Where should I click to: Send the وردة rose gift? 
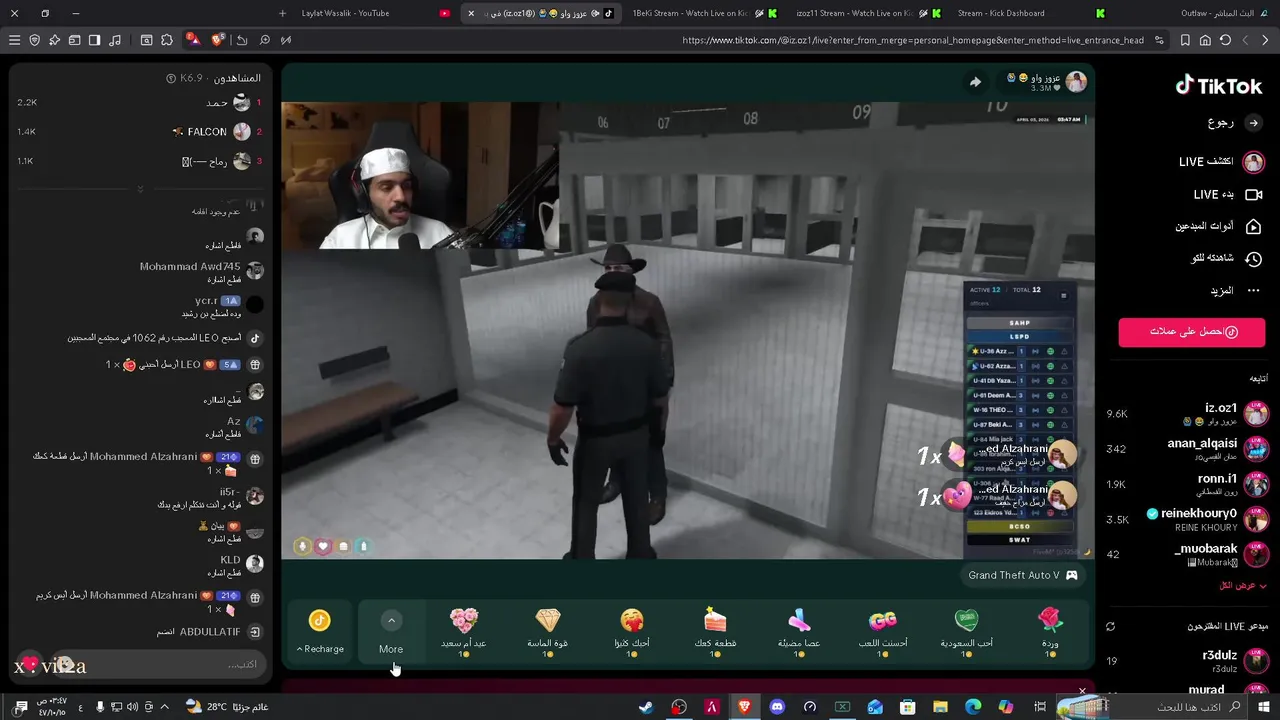[x=1050, y=631]
